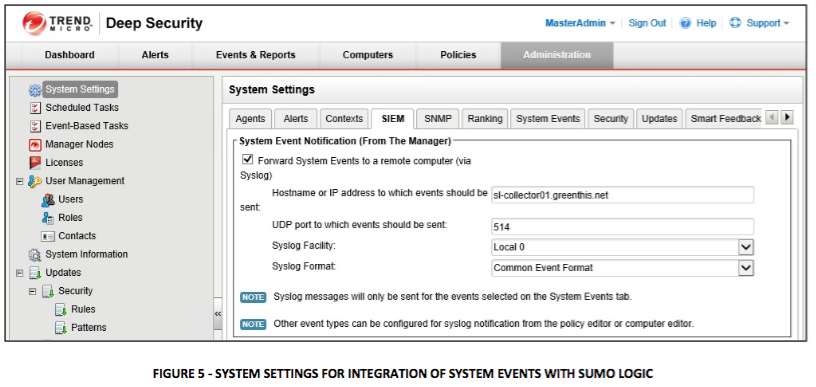Switch to the Agents settings tab
The width and height of the screenshot is (816, 387).
pyautogui.click(x=250, y=119)
